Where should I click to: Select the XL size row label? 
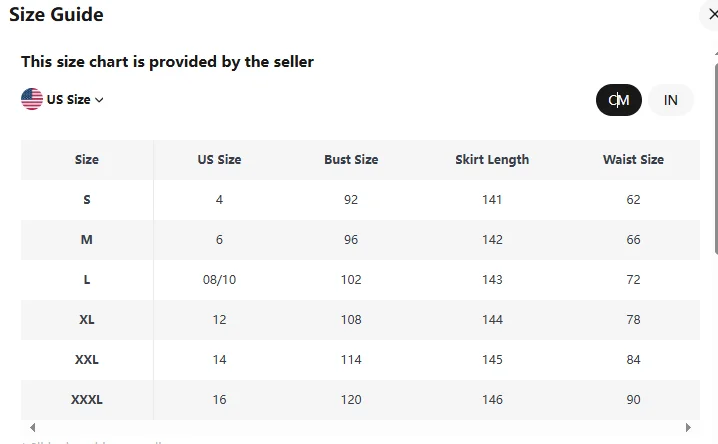(x=87, y=320)
